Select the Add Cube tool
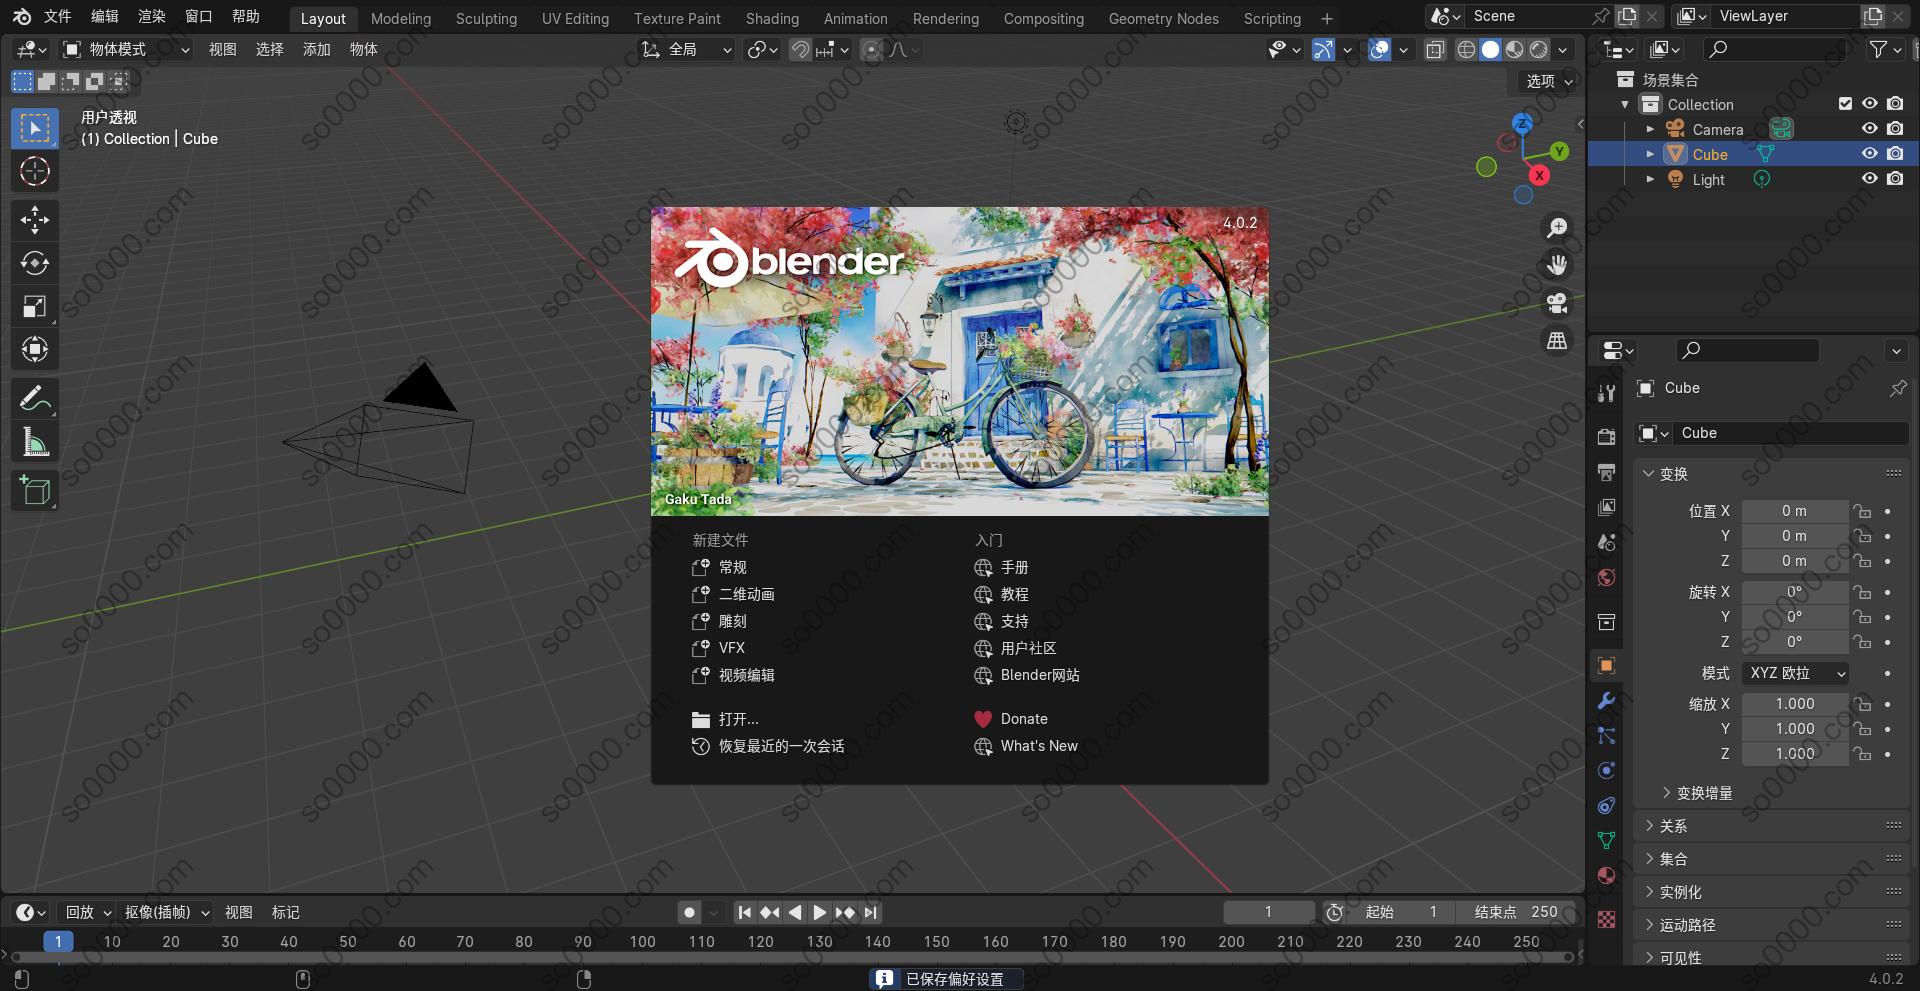 click(x=35, y=491)
